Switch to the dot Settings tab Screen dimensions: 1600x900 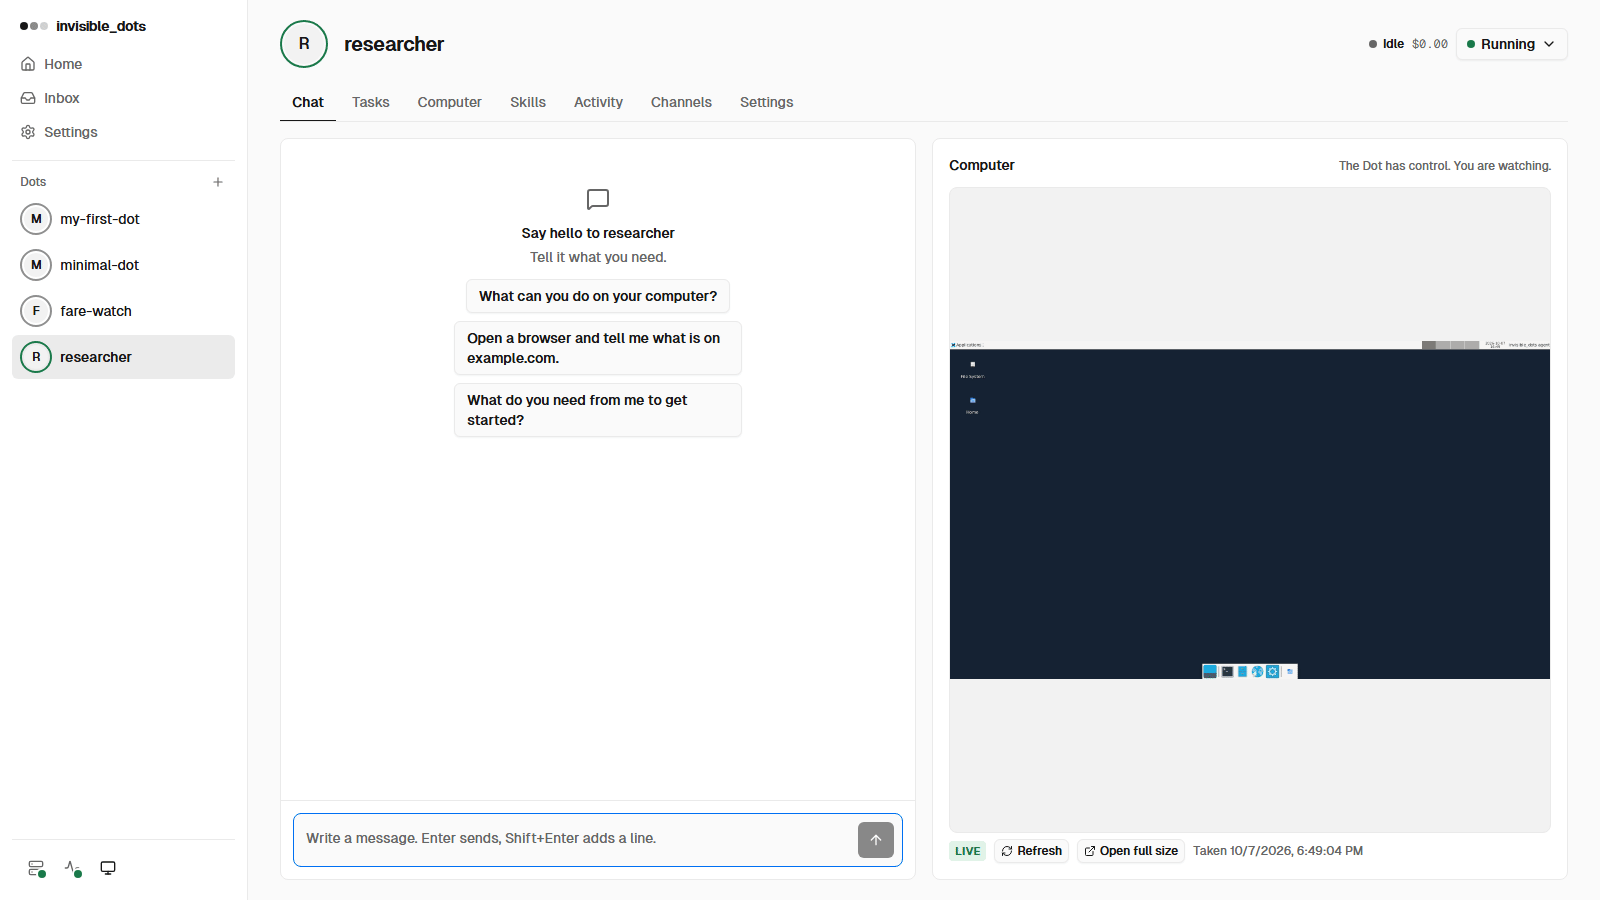click(766, 102)
